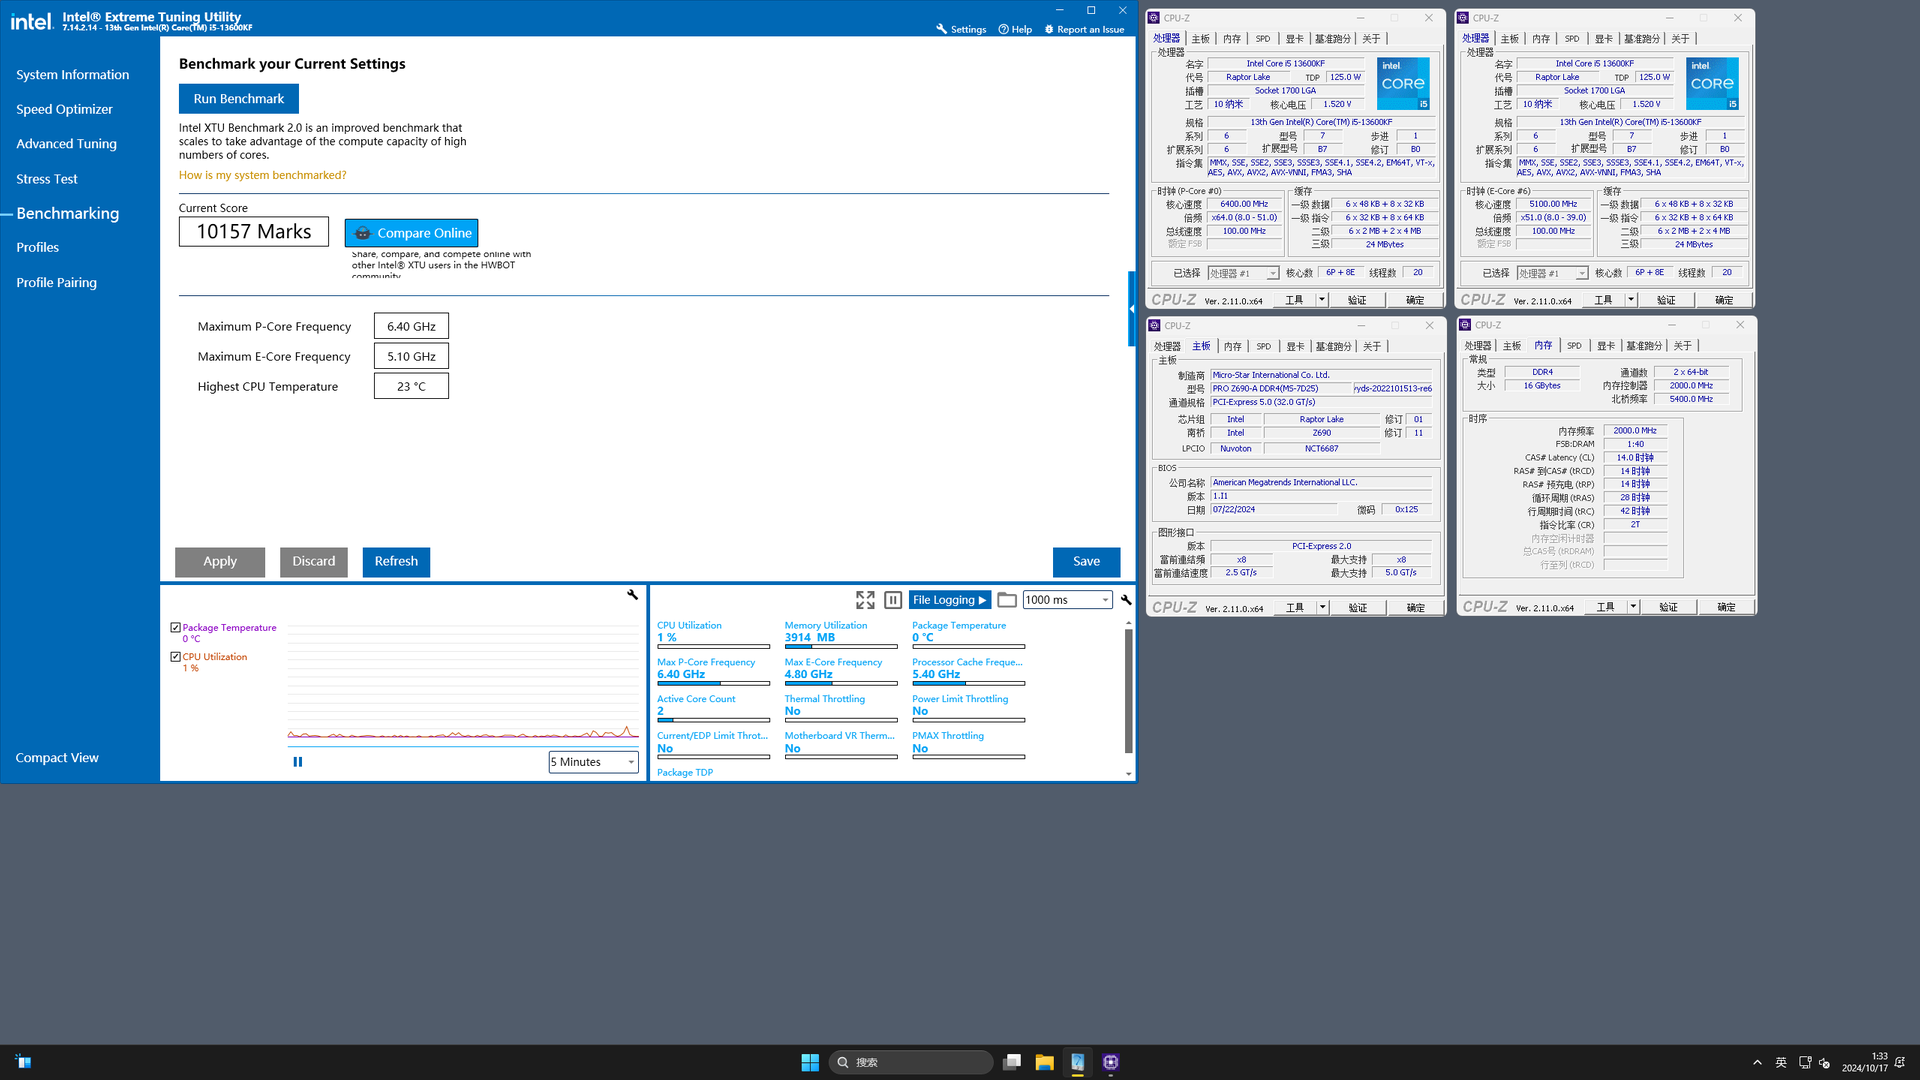This screenshot has width=1920, height=1080.
Task: Open the widgets icon on taskbar
Action: (24, 1062)
